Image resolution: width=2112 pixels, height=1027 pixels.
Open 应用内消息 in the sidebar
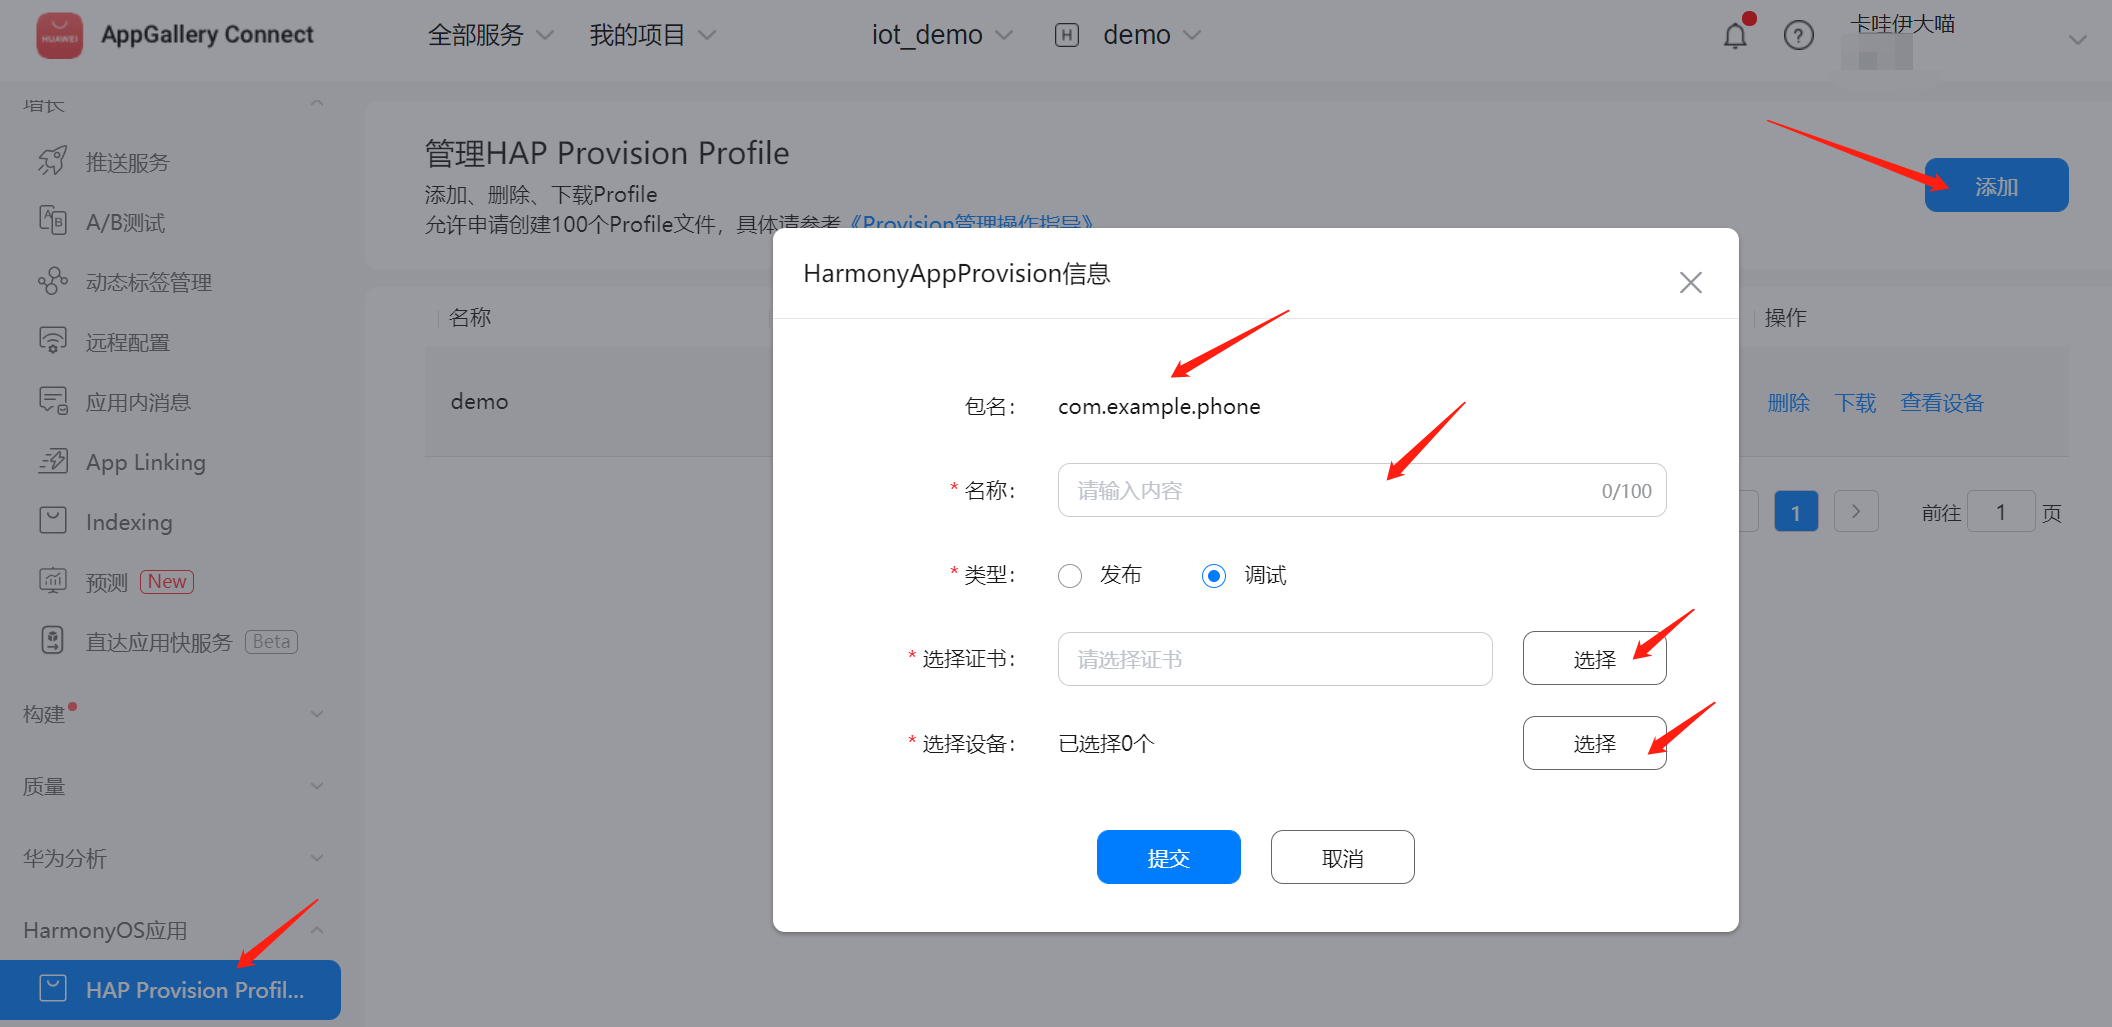tap(138, 402)
